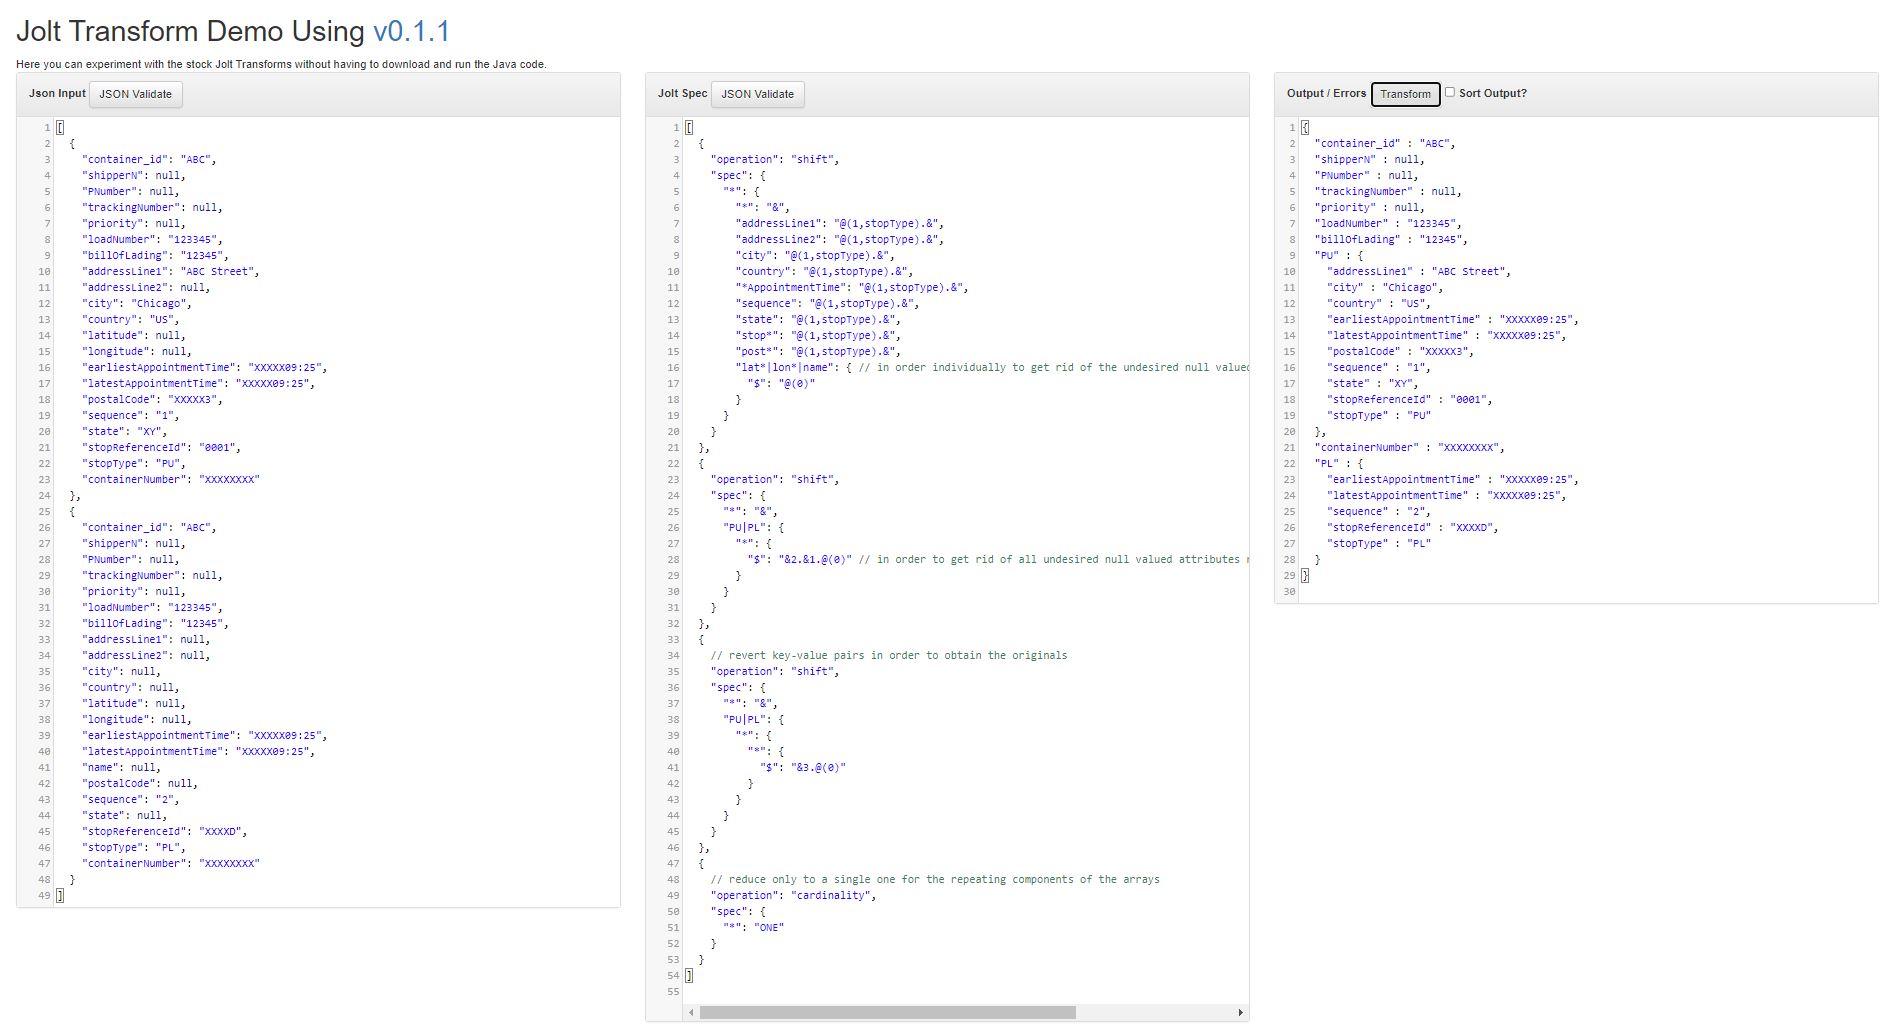Image resolution: width=1892 pixels, height=1033 pixels.
Task: Click line number 55 in Jolt Spec gutter
Action: 673,991
